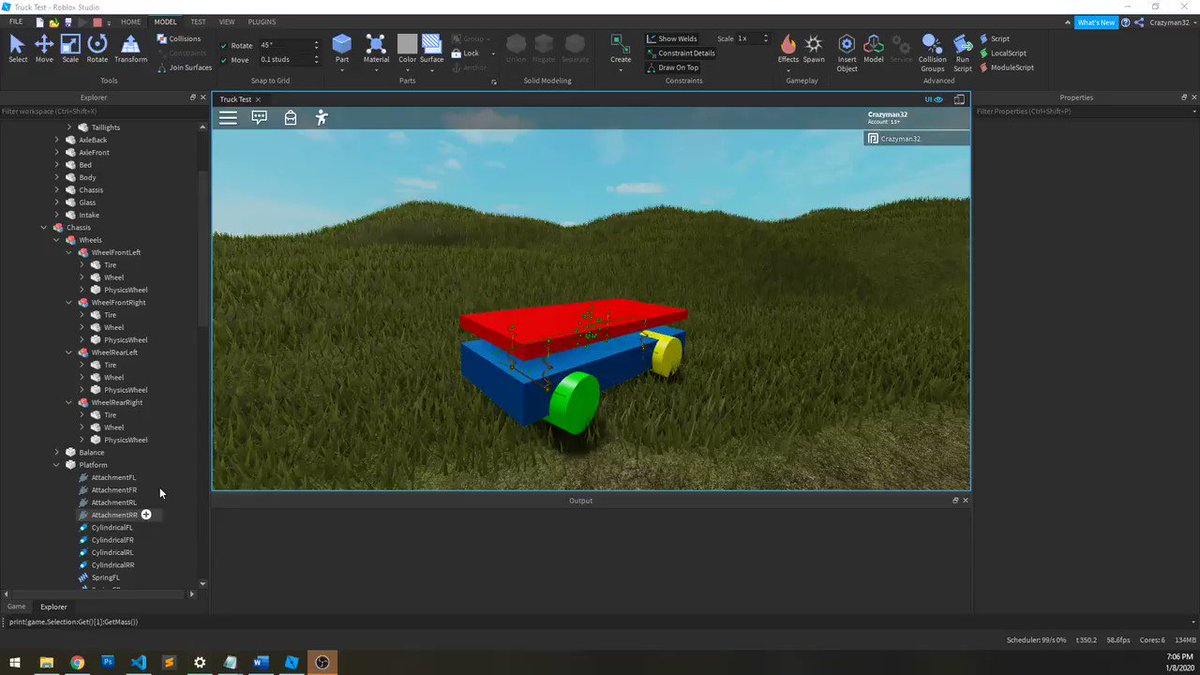Select CylindricalFL in Explorer

[112, 528]
